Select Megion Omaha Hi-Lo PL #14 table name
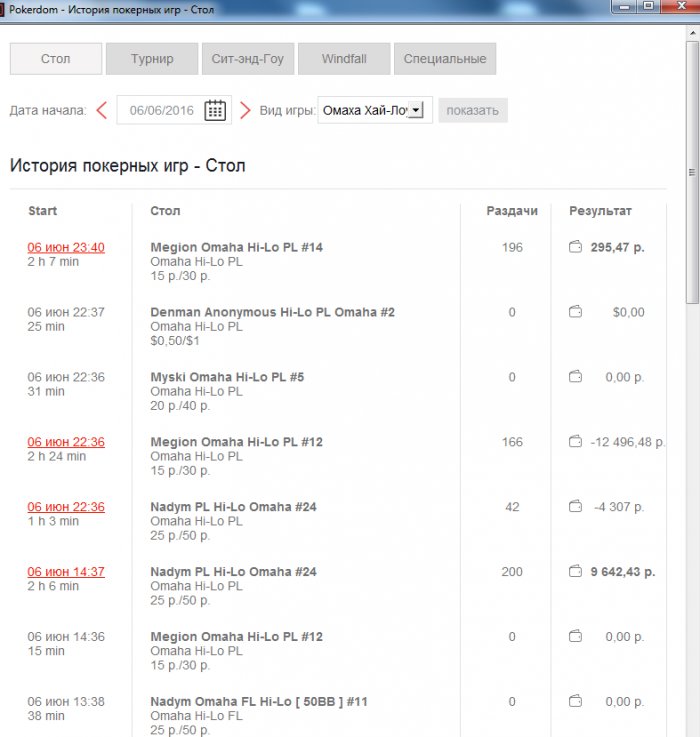The image size is (700, 737). (236, 247)
